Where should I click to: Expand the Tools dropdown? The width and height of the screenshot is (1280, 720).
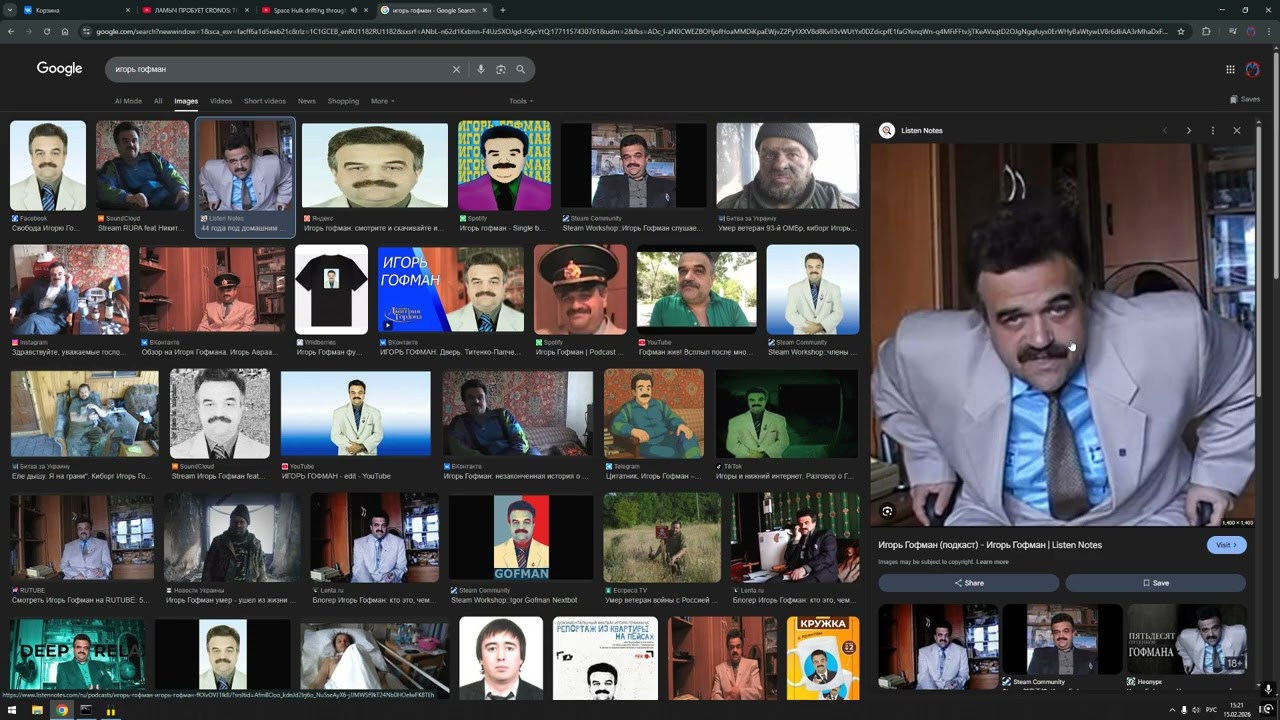(521, 101)
